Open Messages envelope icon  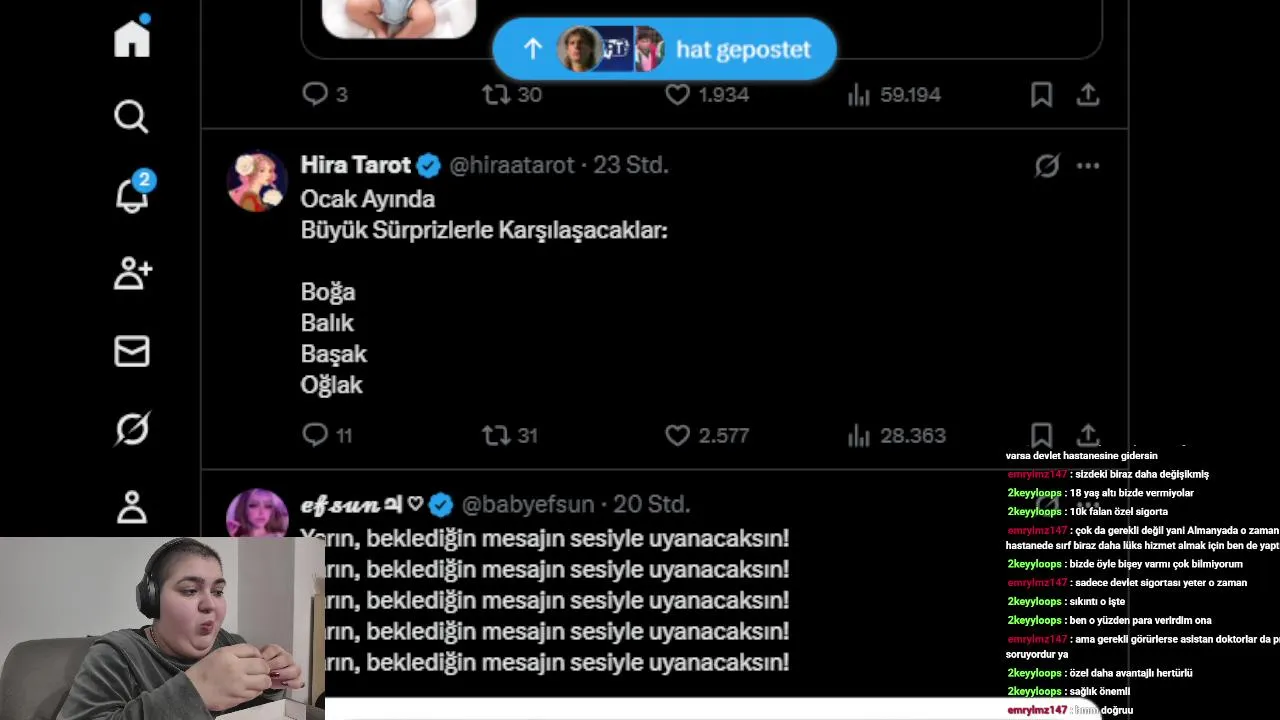tap(132, 351)
